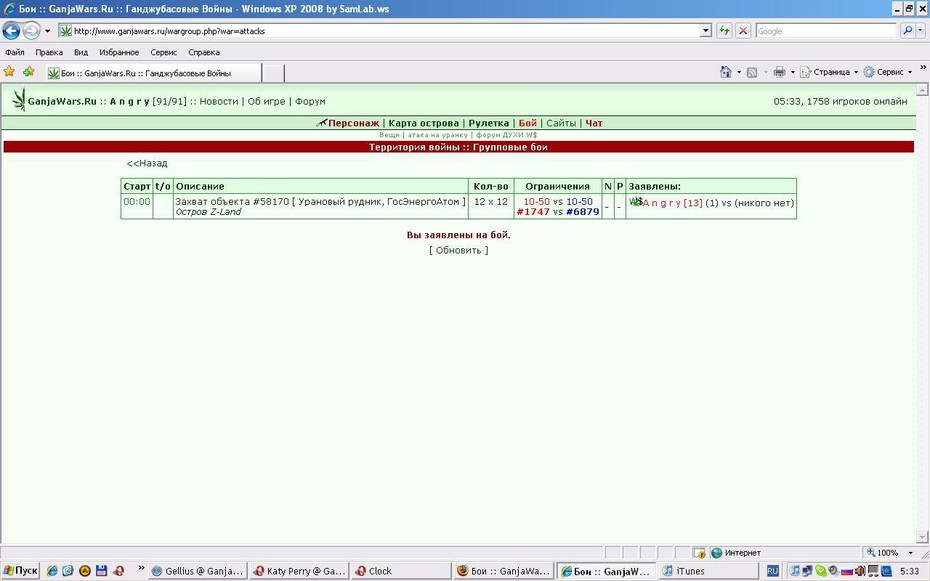Open the Форум link in header
The width and height of the screenshot is (930, 581).
tap(310, 101)
